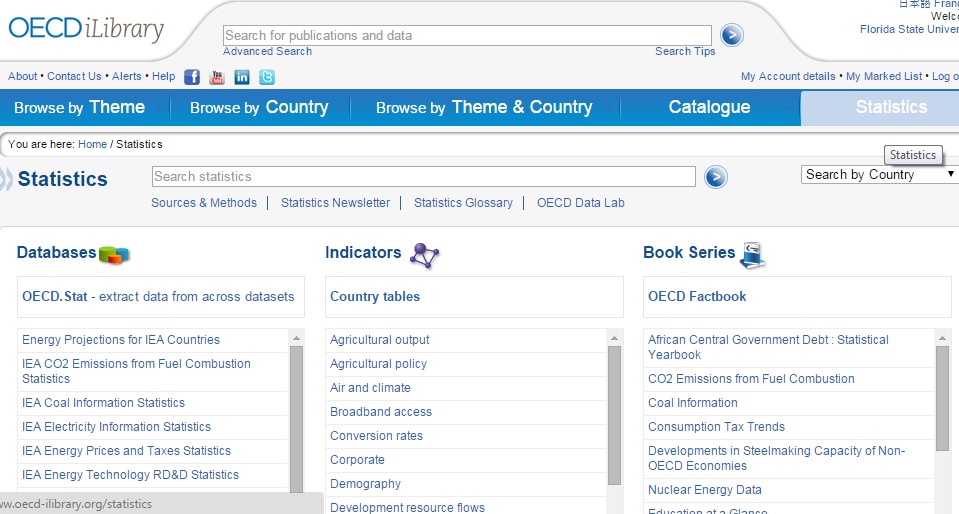
Task: Open OECD Data Lab link
Action: pos(580,203)
